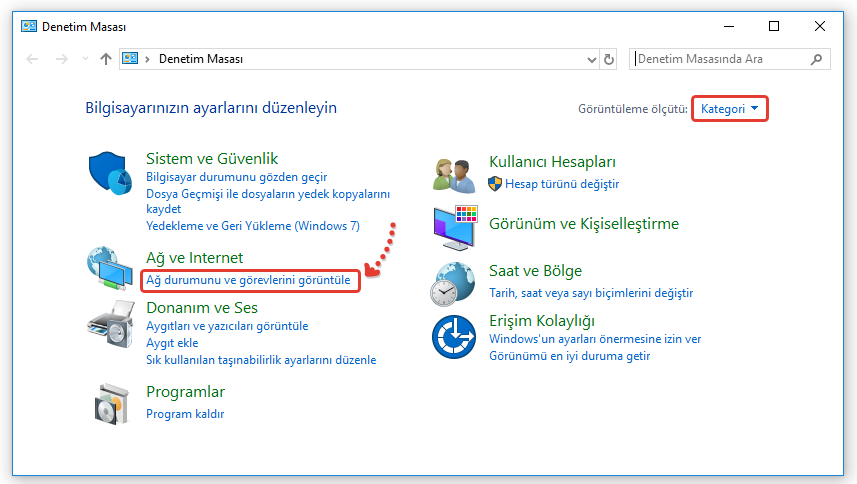Click the Saat ve Bölge clock icon
This screenshot has height=484, width=857.
click(454, 284)
